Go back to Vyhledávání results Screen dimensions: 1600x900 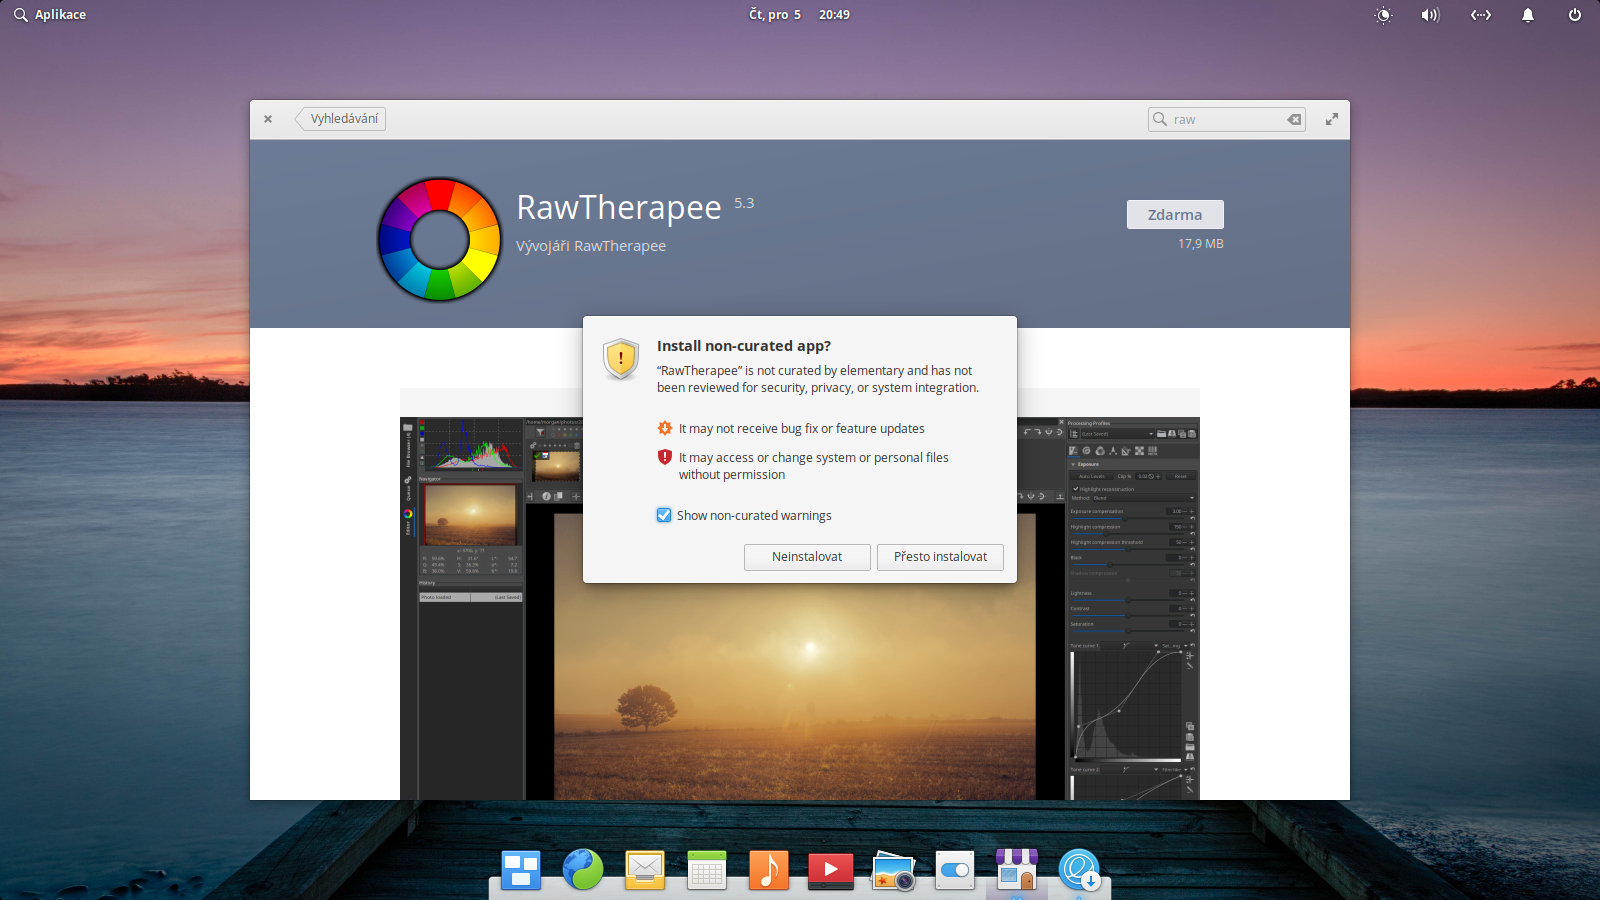tap(341, 118)
